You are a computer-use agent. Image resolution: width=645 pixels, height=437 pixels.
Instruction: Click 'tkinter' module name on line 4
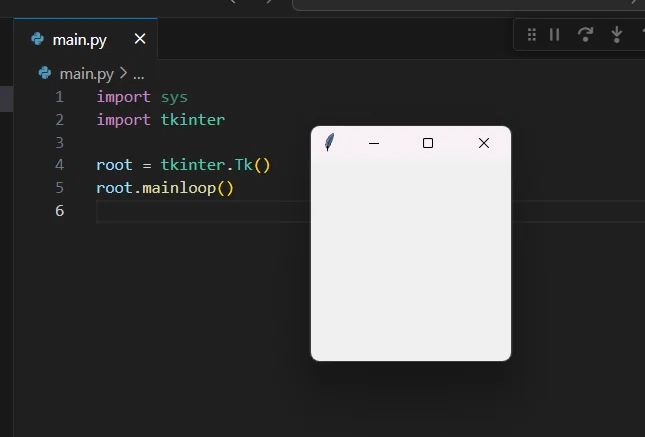(193, 165)
